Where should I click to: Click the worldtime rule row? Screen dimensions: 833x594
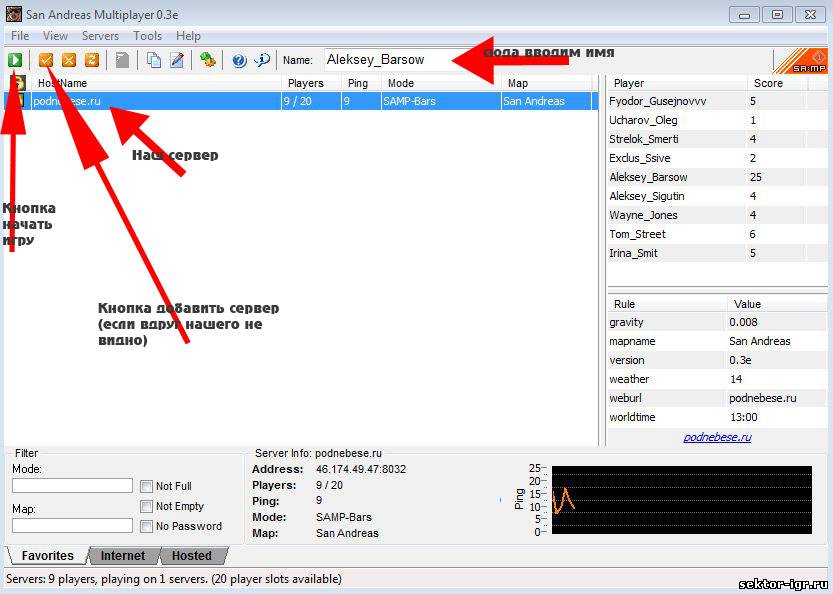point(717,417)
